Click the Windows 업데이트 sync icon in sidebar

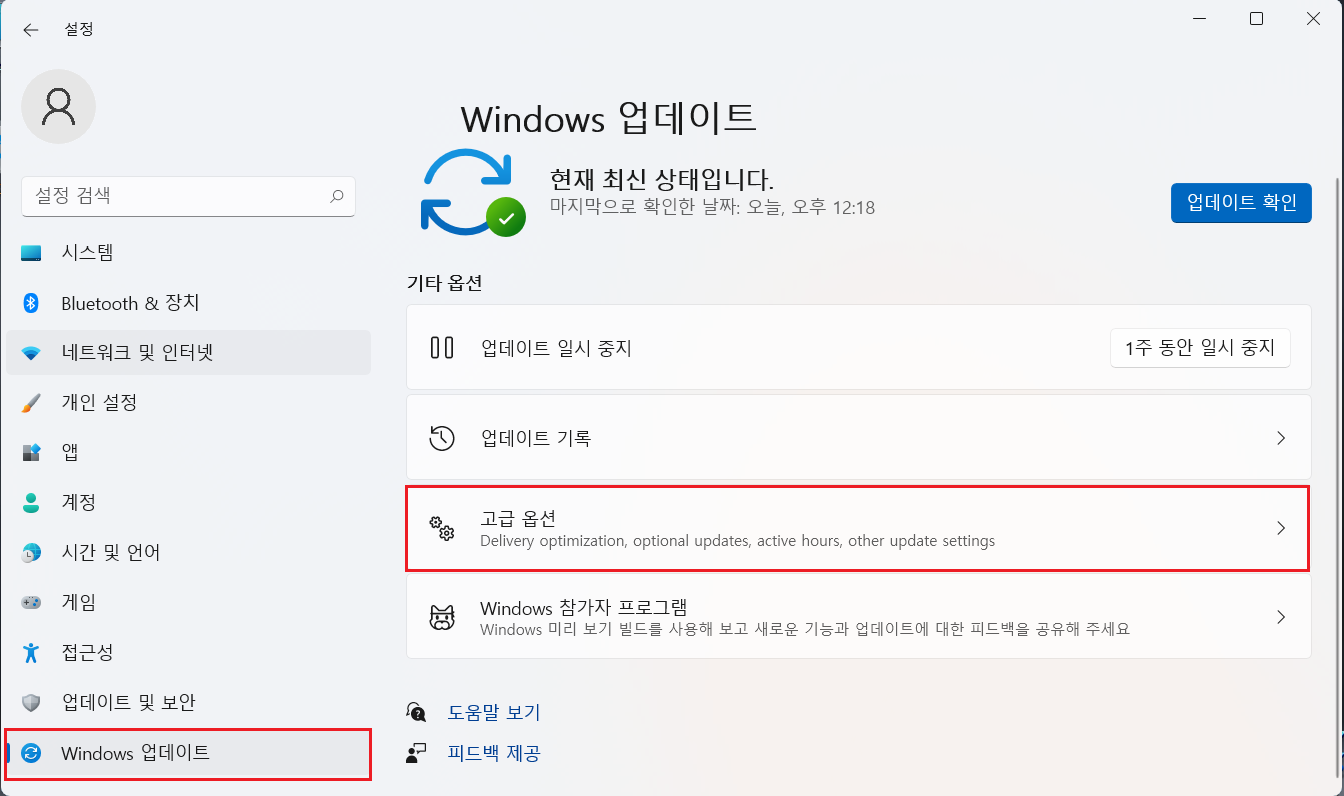(31, 753)
